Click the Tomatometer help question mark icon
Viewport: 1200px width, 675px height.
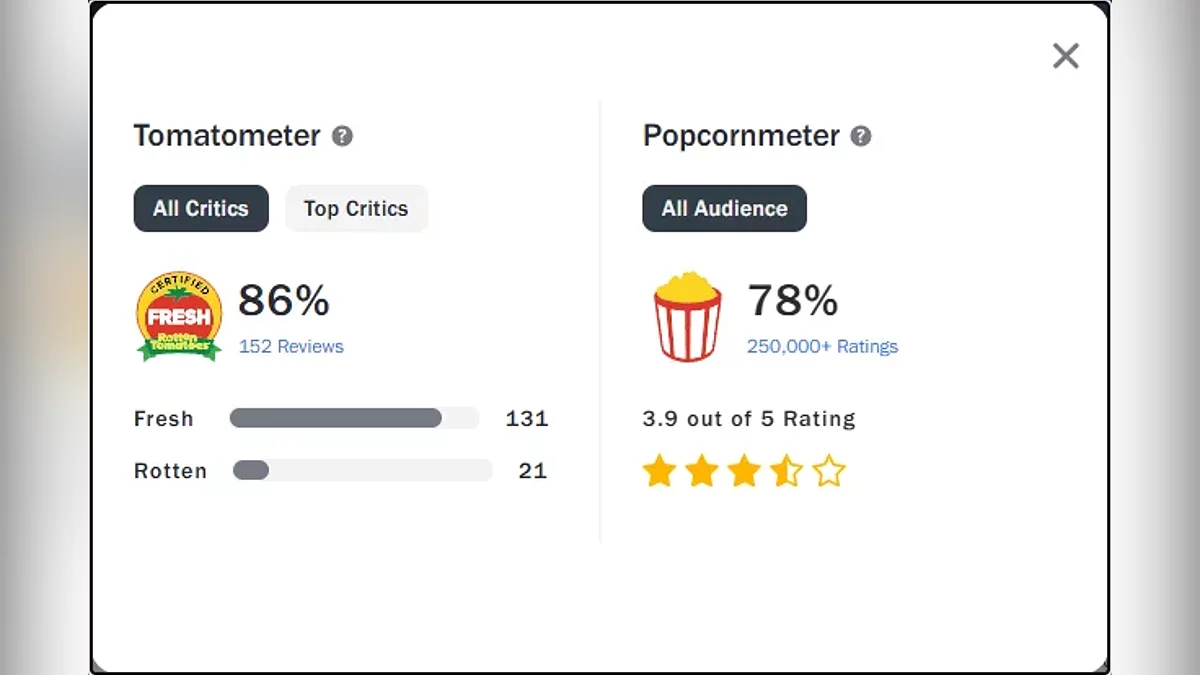click(x=342, y=136)
